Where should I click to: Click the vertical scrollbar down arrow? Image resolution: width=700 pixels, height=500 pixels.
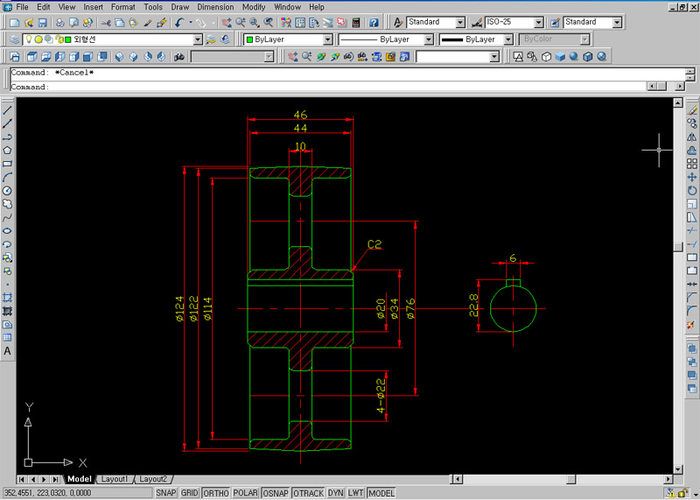pyautogui.click(x=678, y=469)
